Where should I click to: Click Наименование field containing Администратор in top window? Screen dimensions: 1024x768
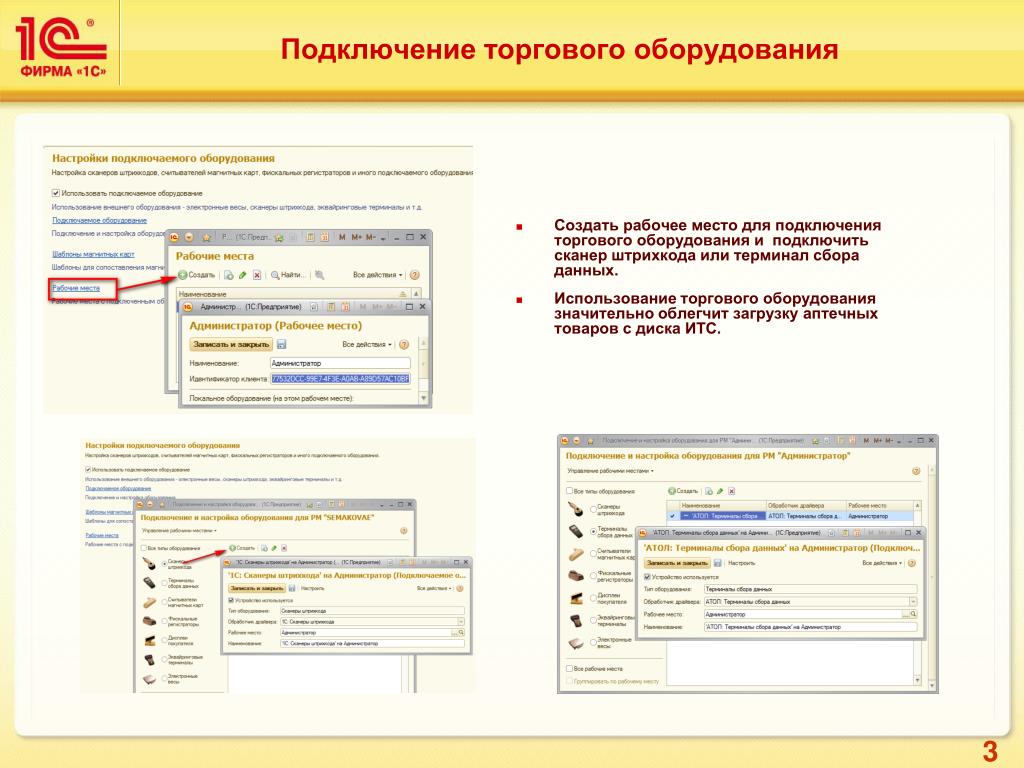click(340, 363)
